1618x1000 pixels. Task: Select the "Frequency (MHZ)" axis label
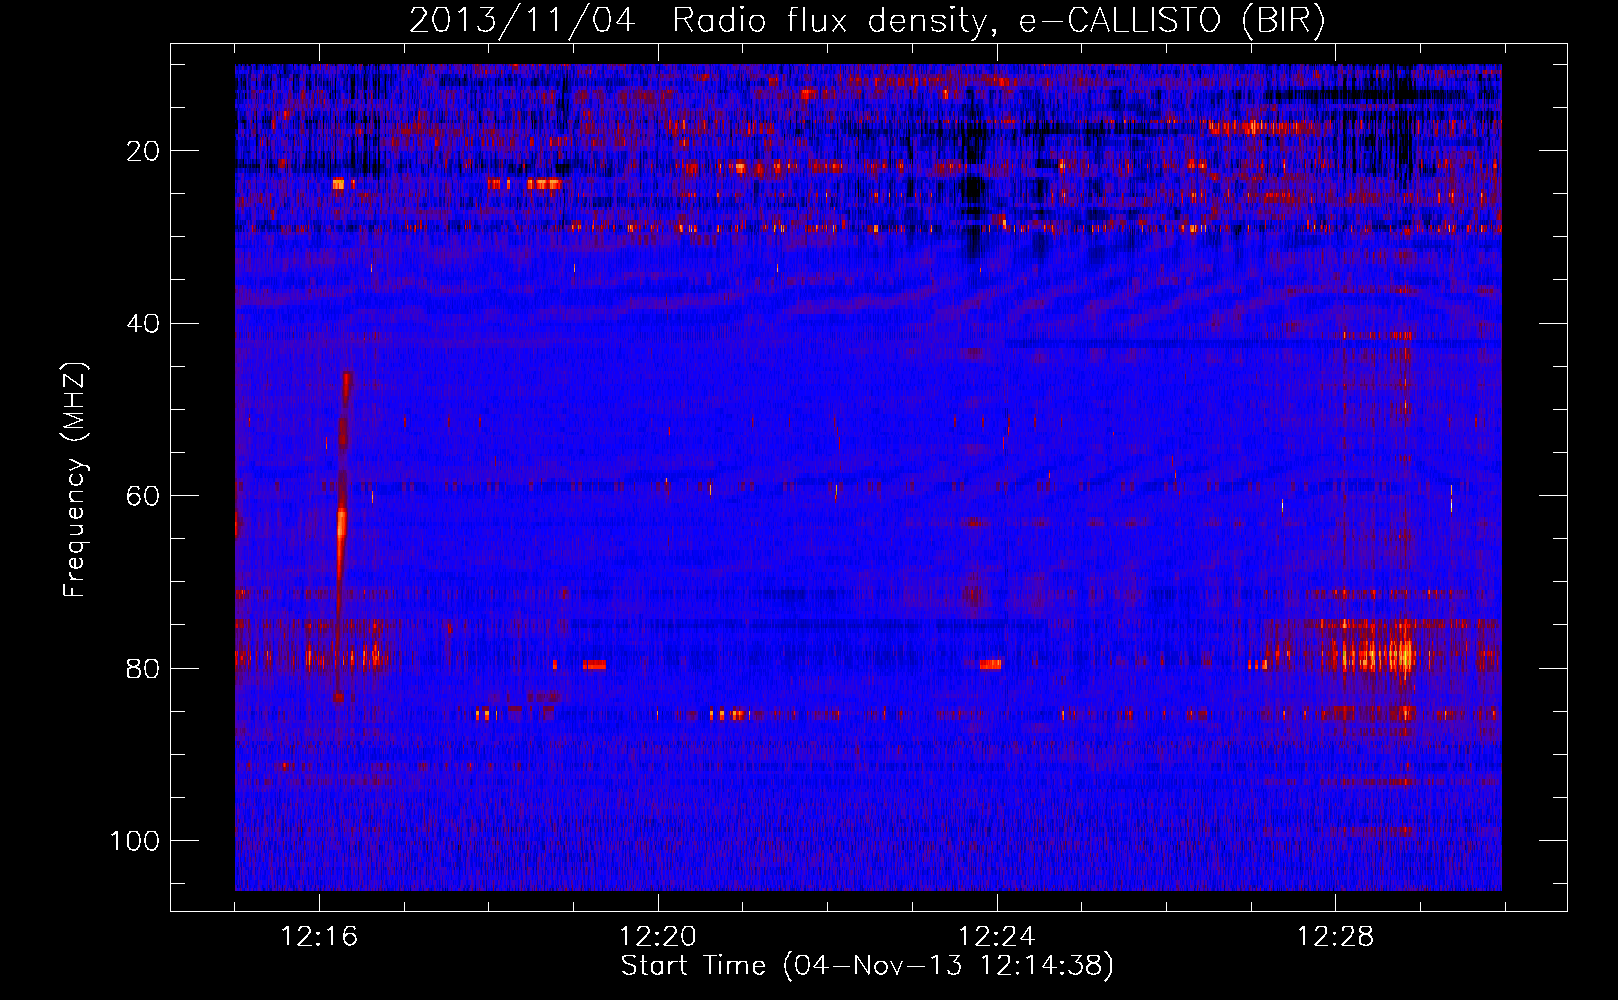click(76, 480)
